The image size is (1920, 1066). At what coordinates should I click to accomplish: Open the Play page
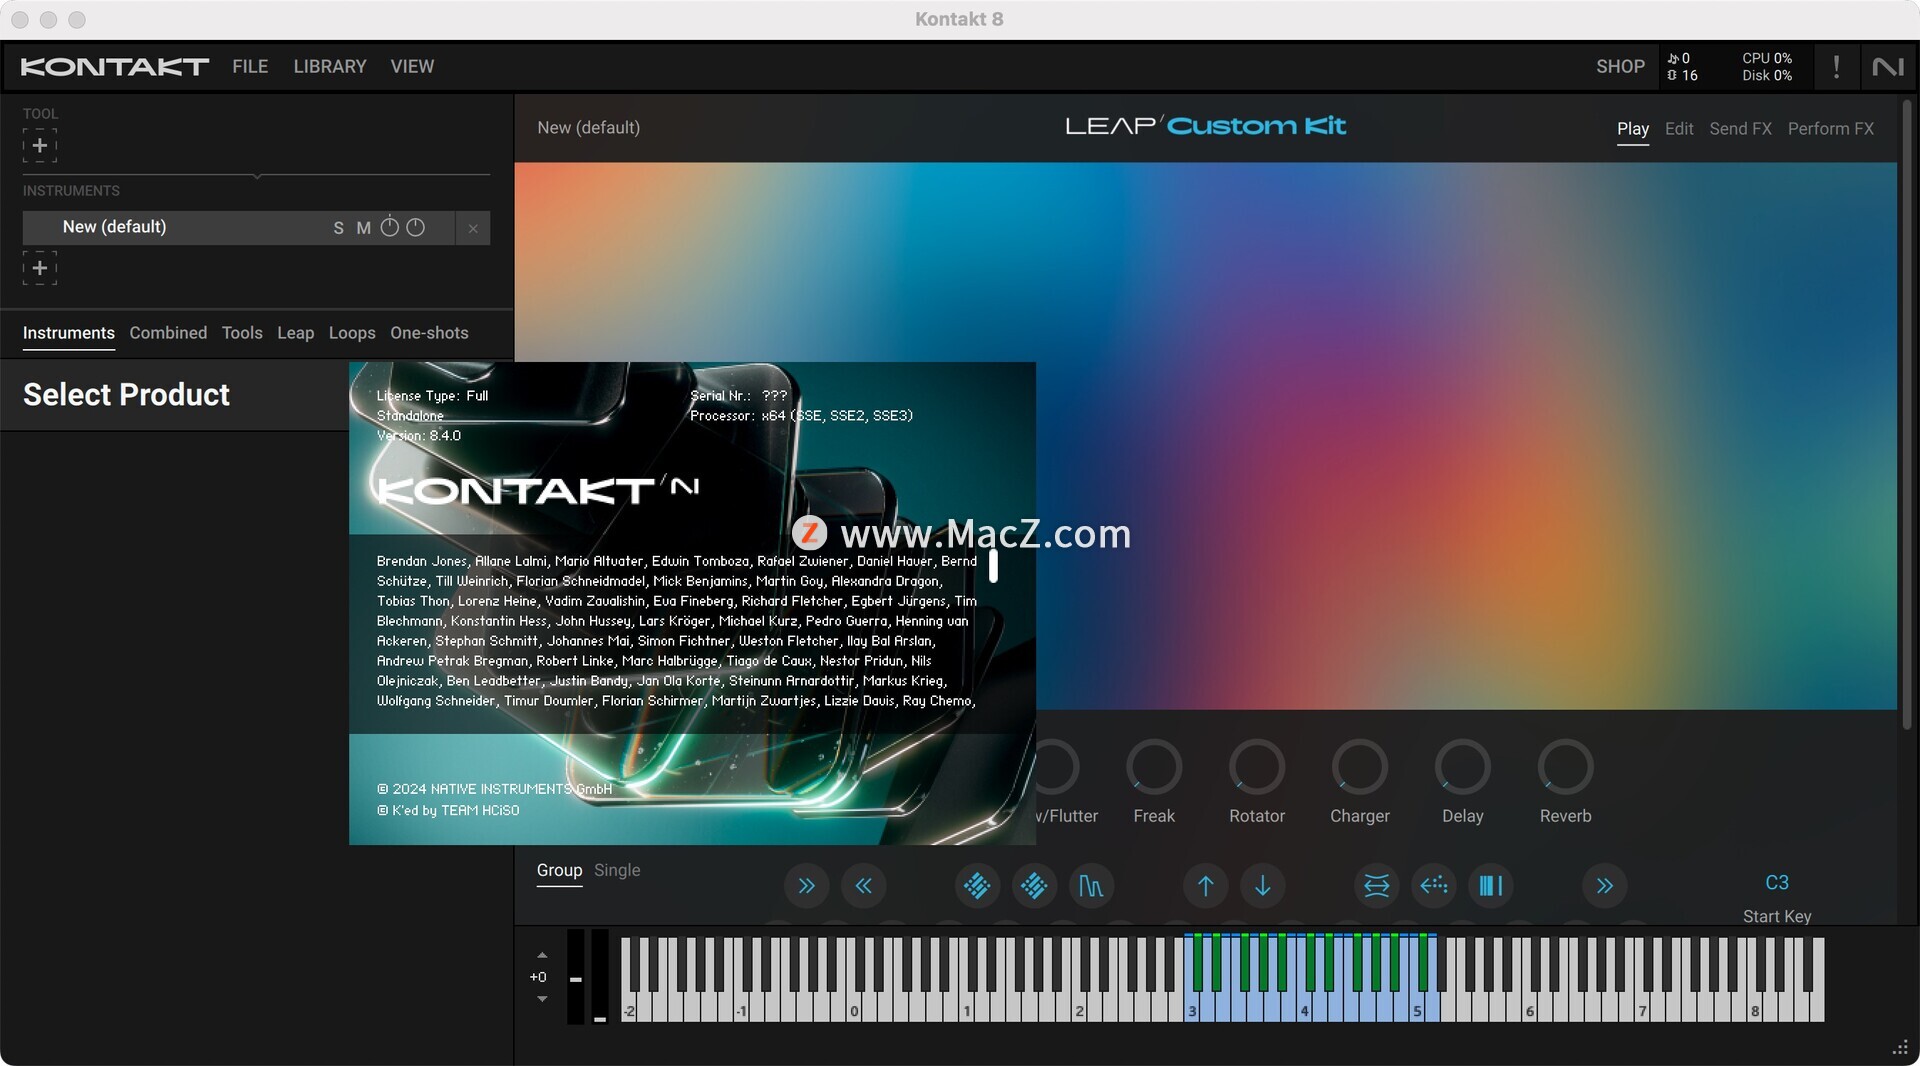pos(1632,129)
